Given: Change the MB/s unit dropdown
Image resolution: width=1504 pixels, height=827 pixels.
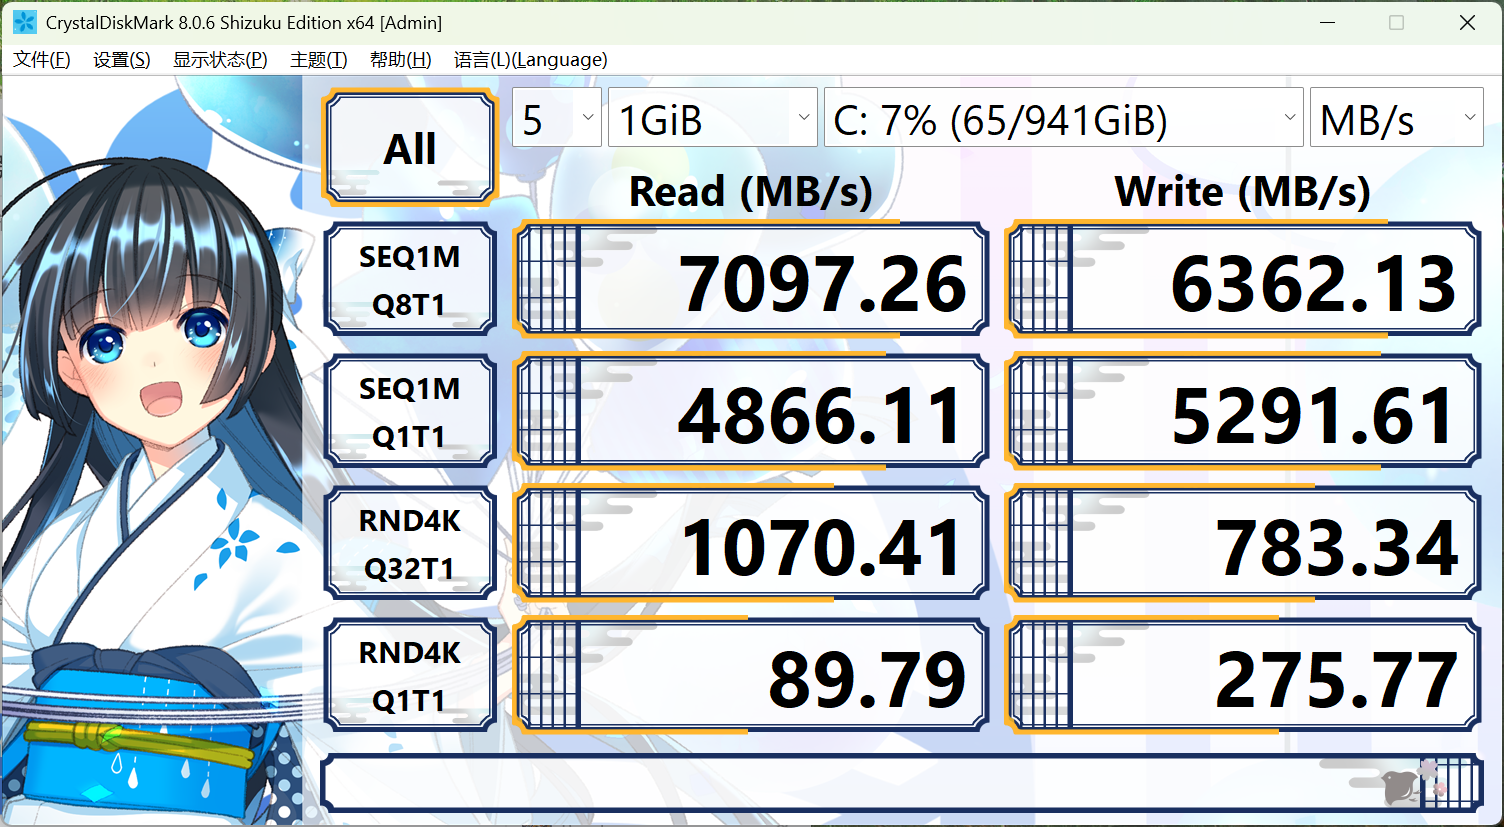Looking at the screenshot, I should 1396,118.
